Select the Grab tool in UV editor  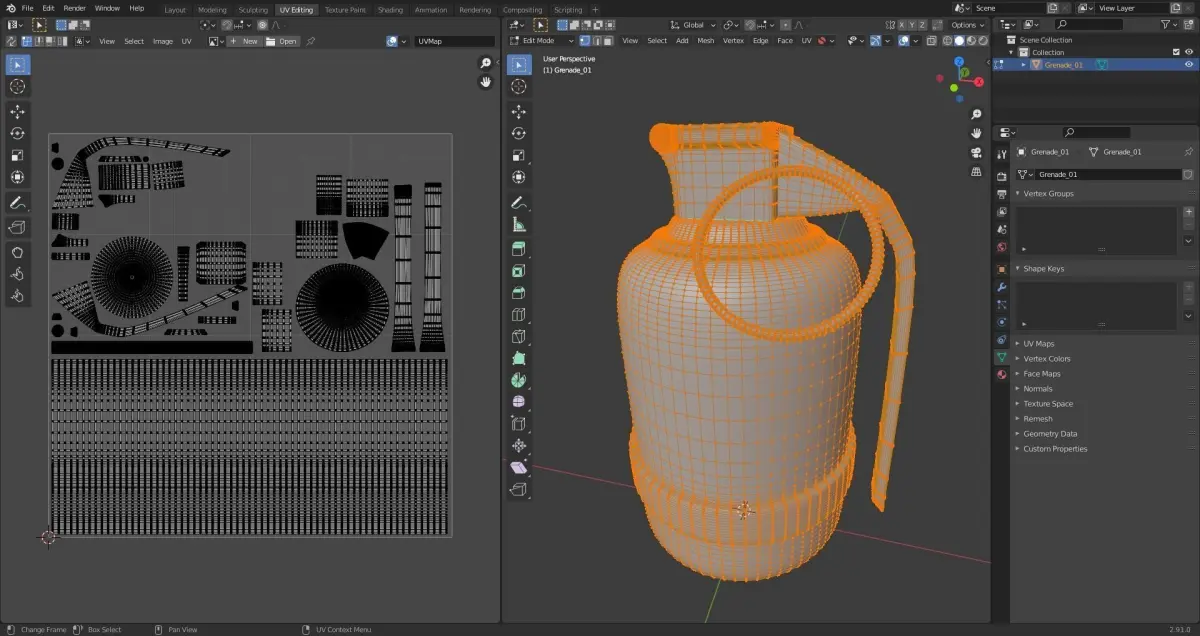(17, 252)
